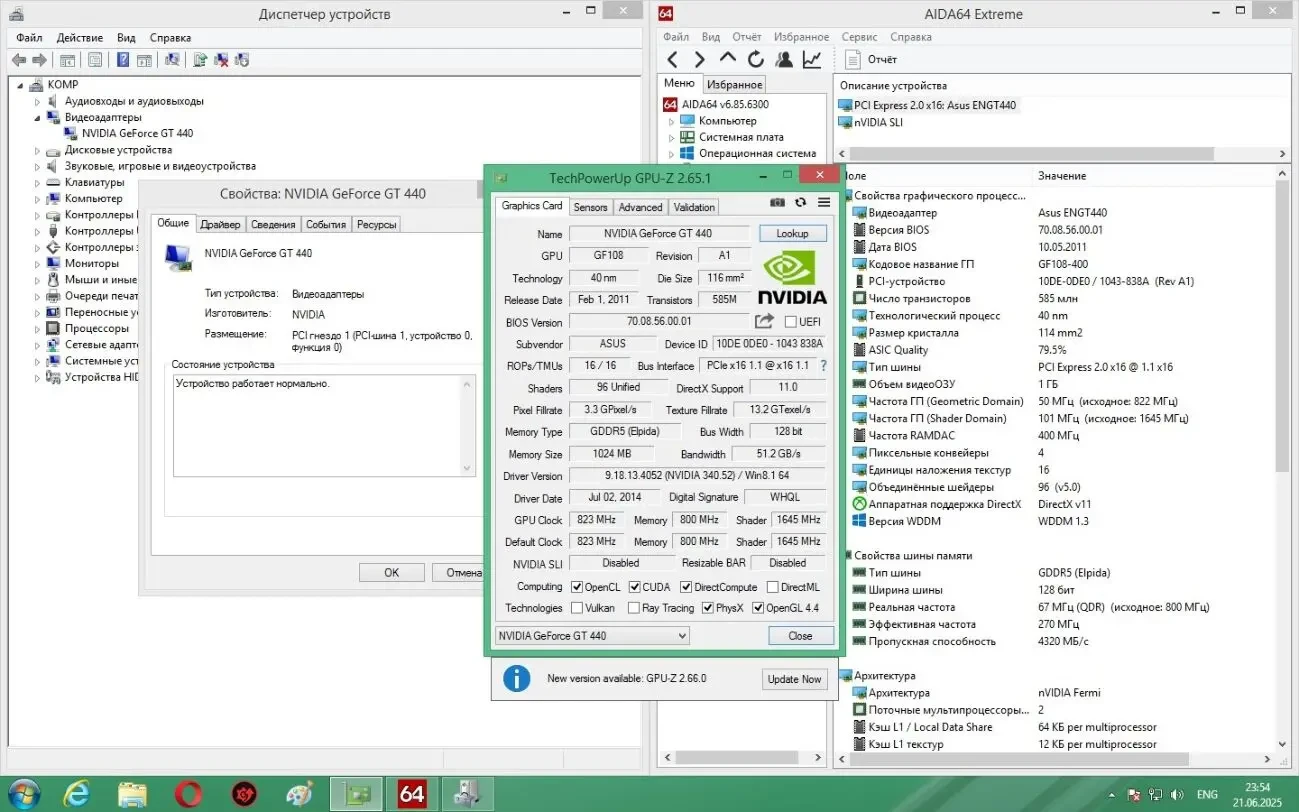Expand Компьютер in AIDA64 menu tree
This screenshot has width=1299, height=812.
coord(672,121)
